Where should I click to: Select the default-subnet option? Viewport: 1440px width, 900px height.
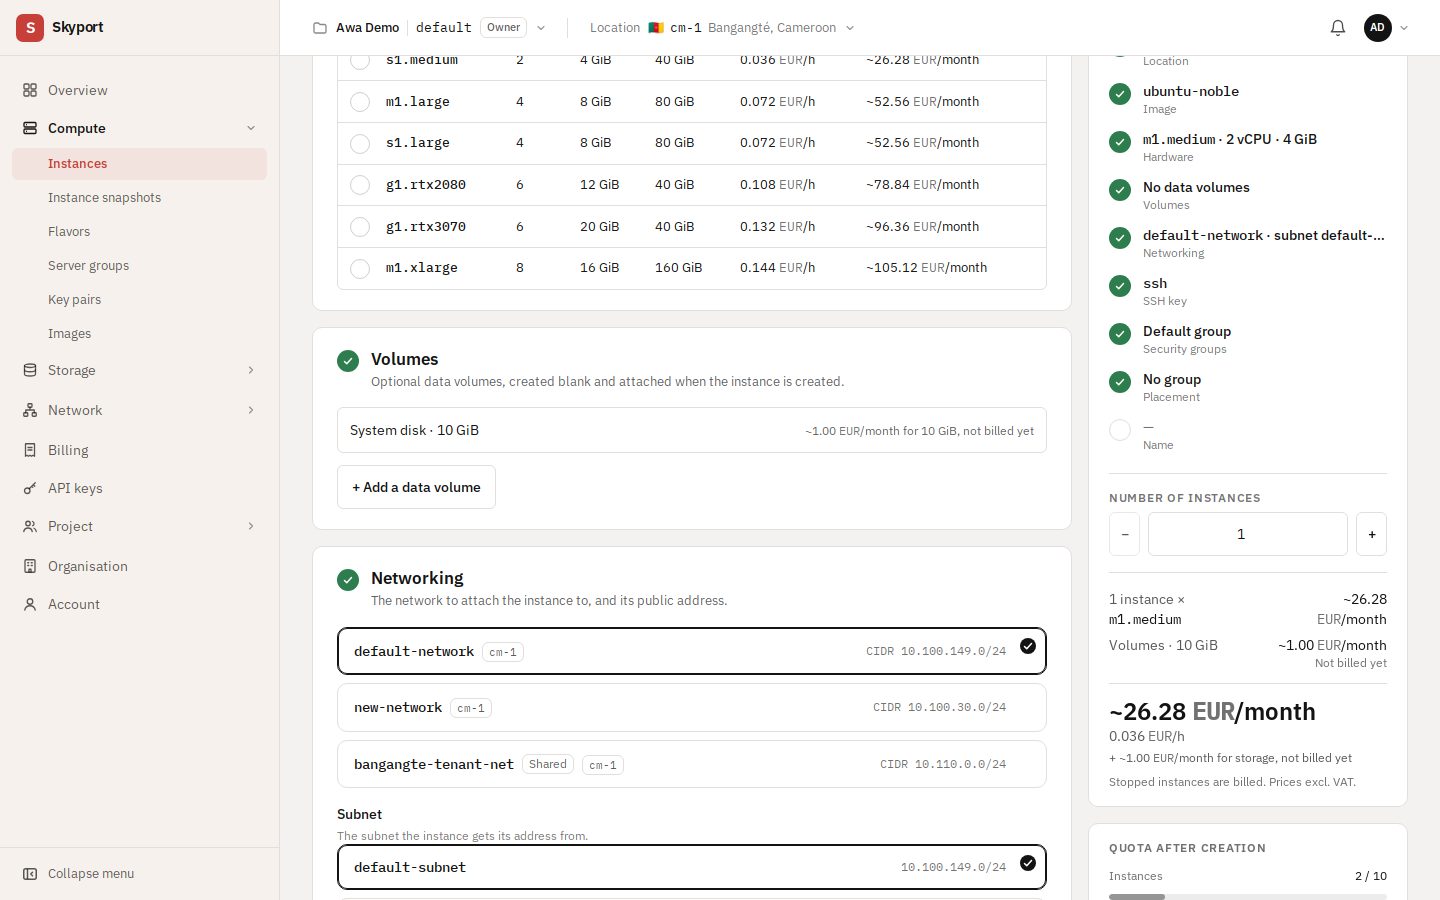pos(692,867)
